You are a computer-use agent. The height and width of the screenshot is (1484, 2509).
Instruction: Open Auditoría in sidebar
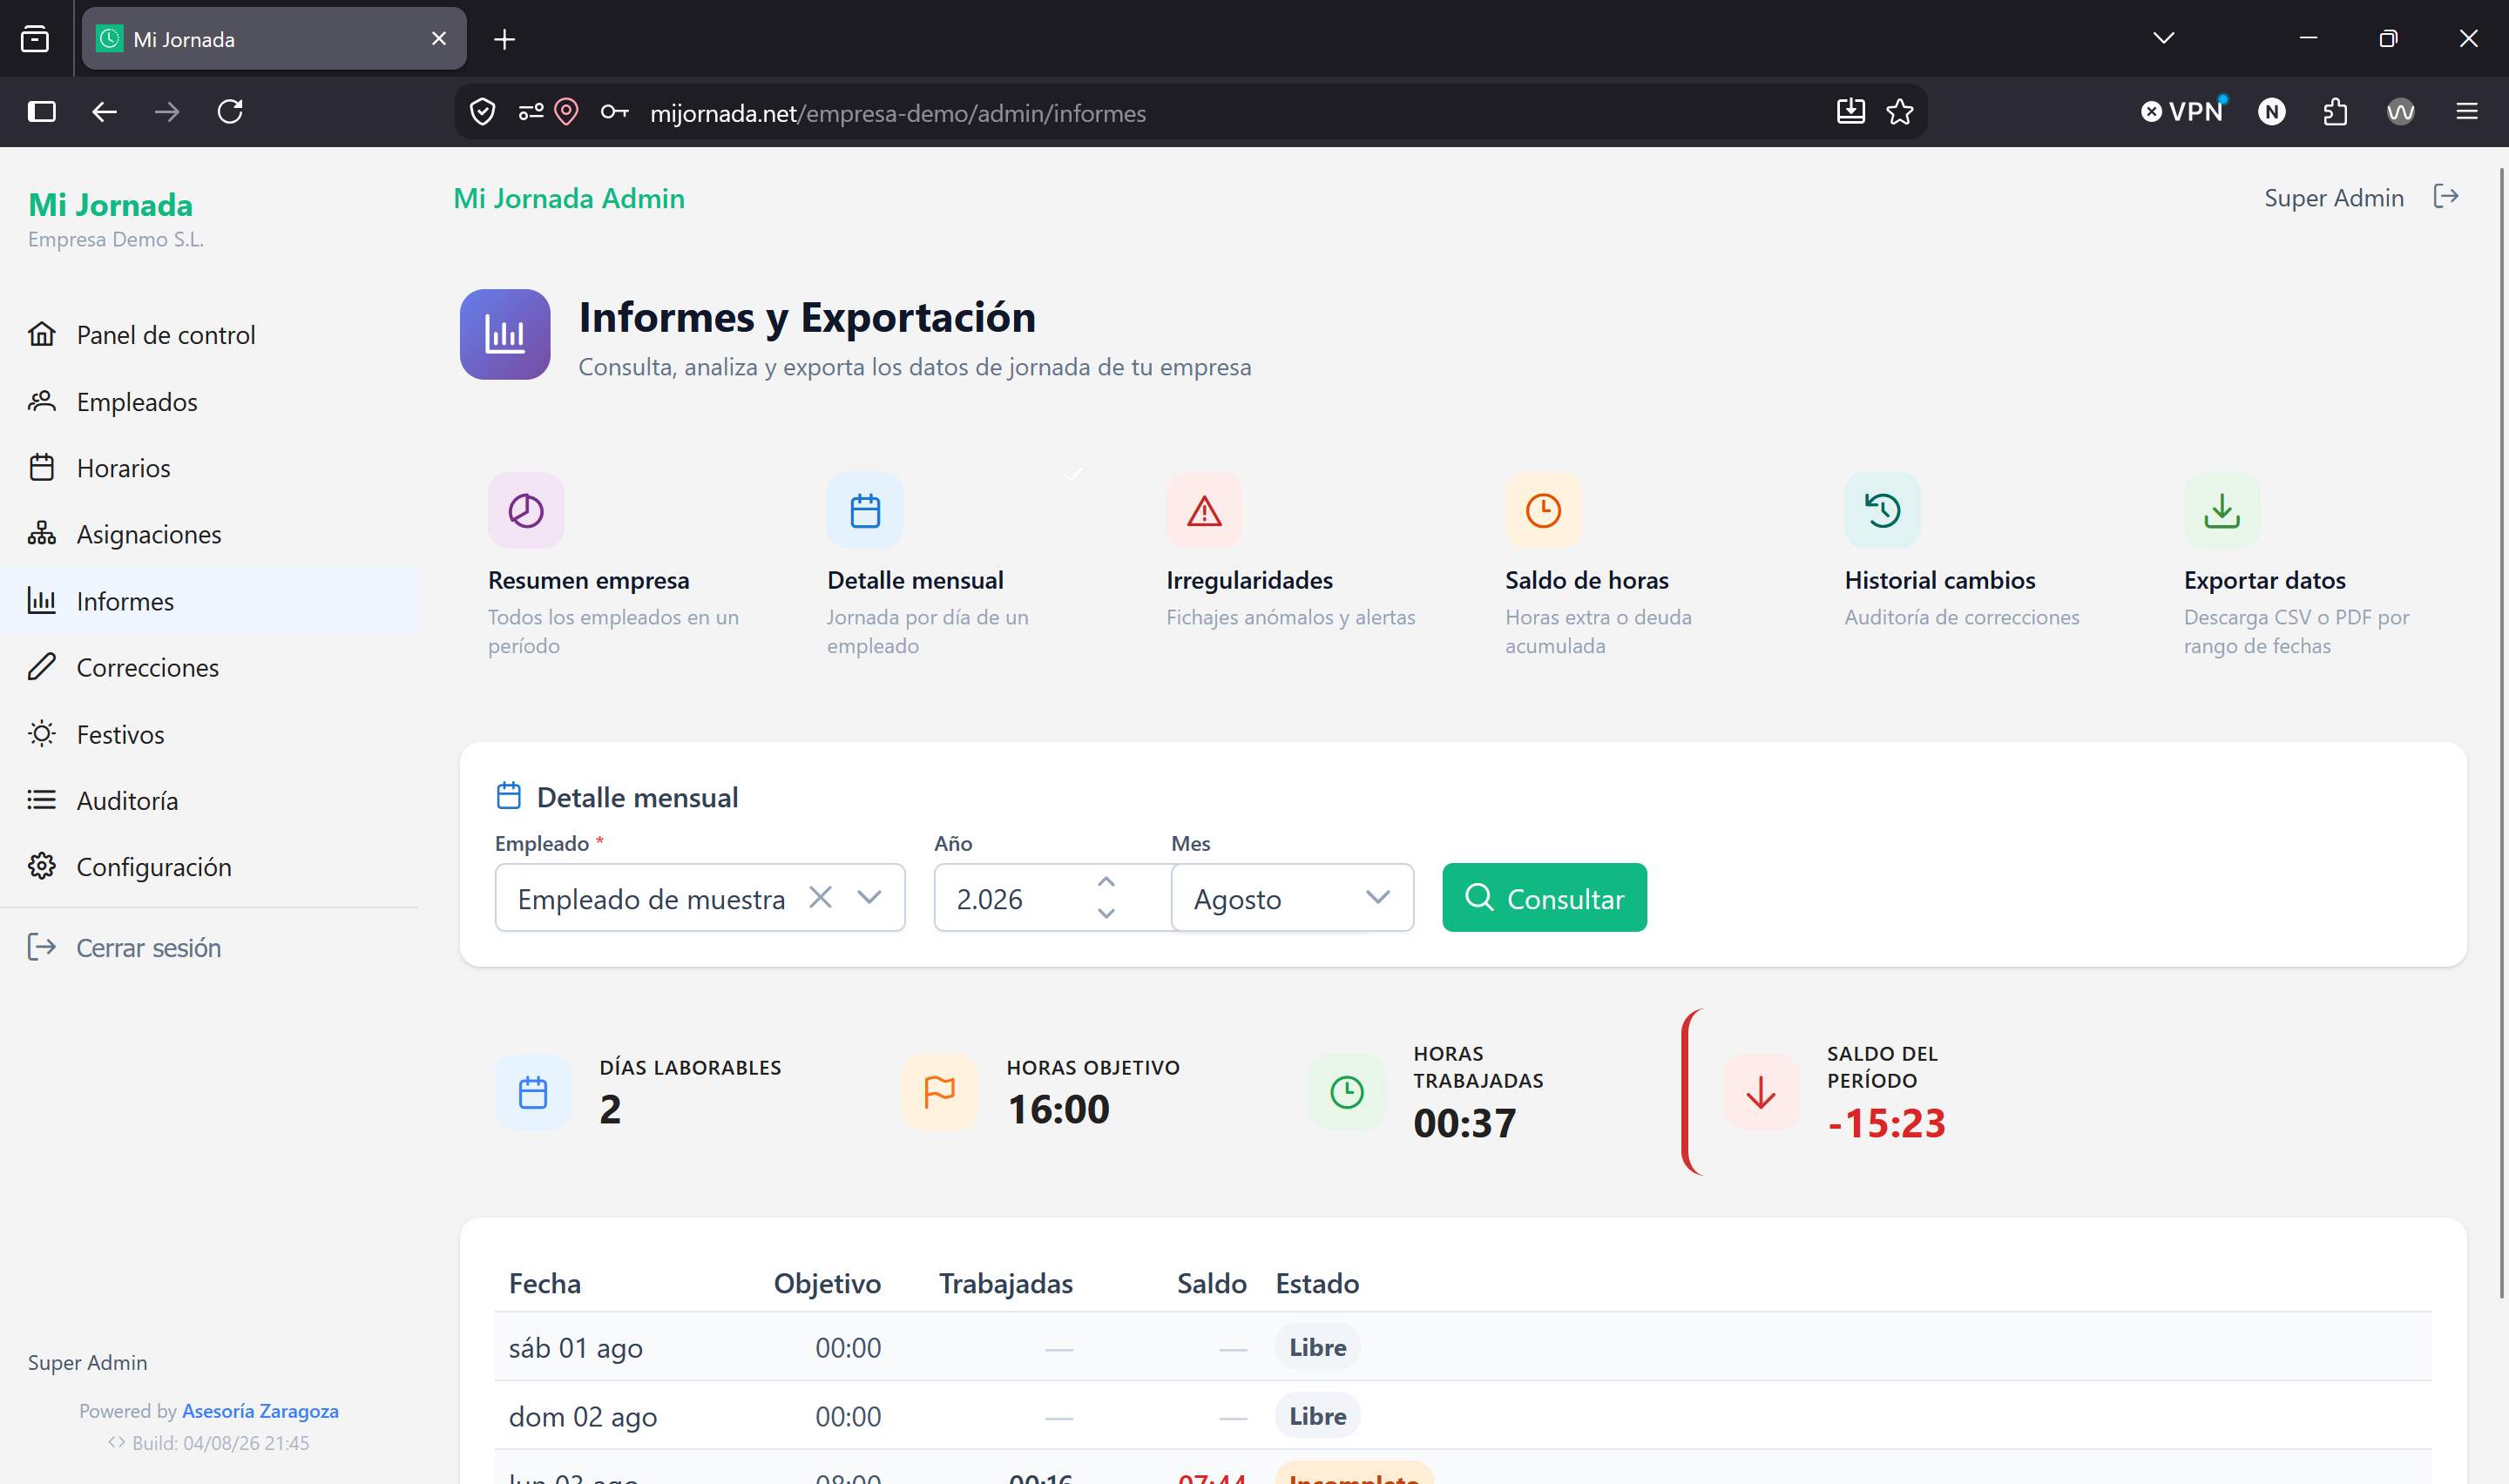(209, 800)
